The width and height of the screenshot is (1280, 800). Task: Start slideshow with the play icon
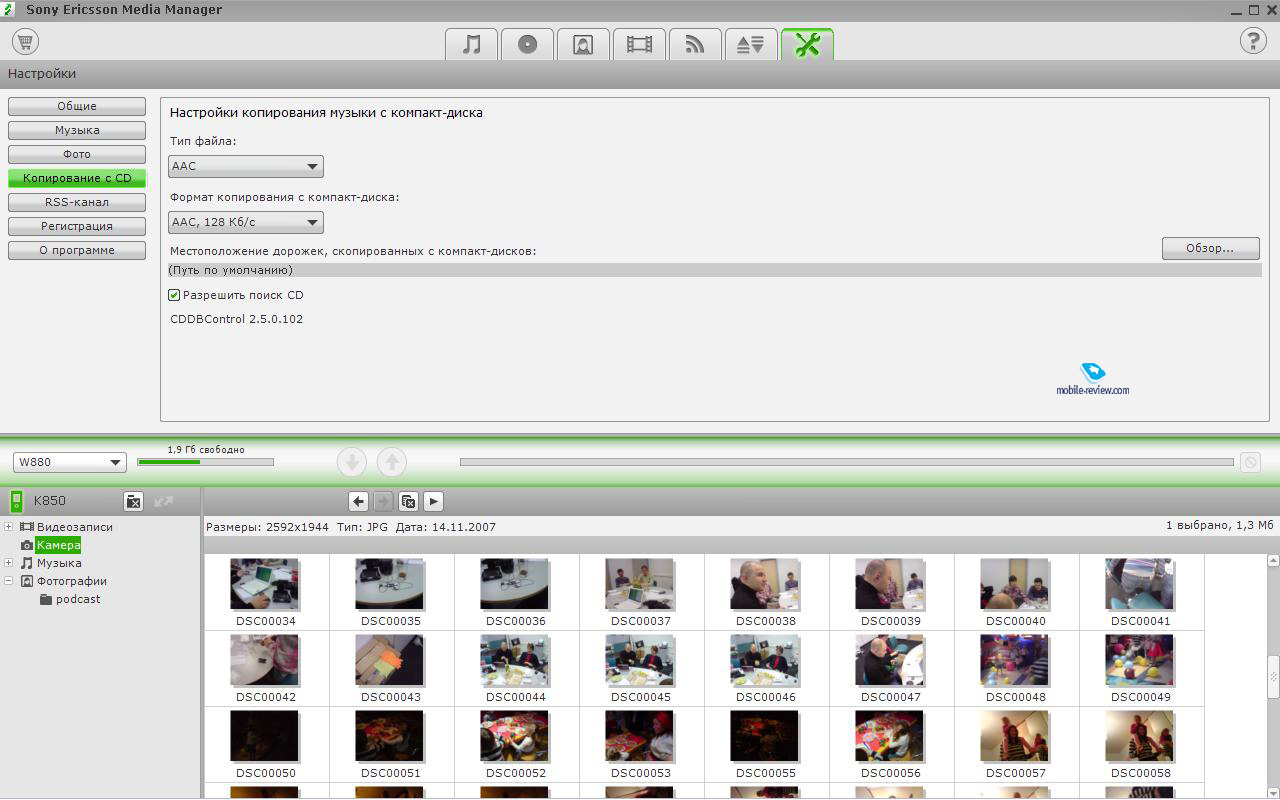click(433, 502)
